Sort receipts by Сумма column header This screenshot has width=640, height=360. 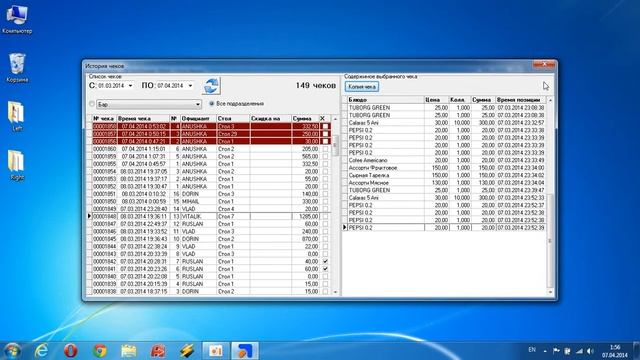[305, 118]
